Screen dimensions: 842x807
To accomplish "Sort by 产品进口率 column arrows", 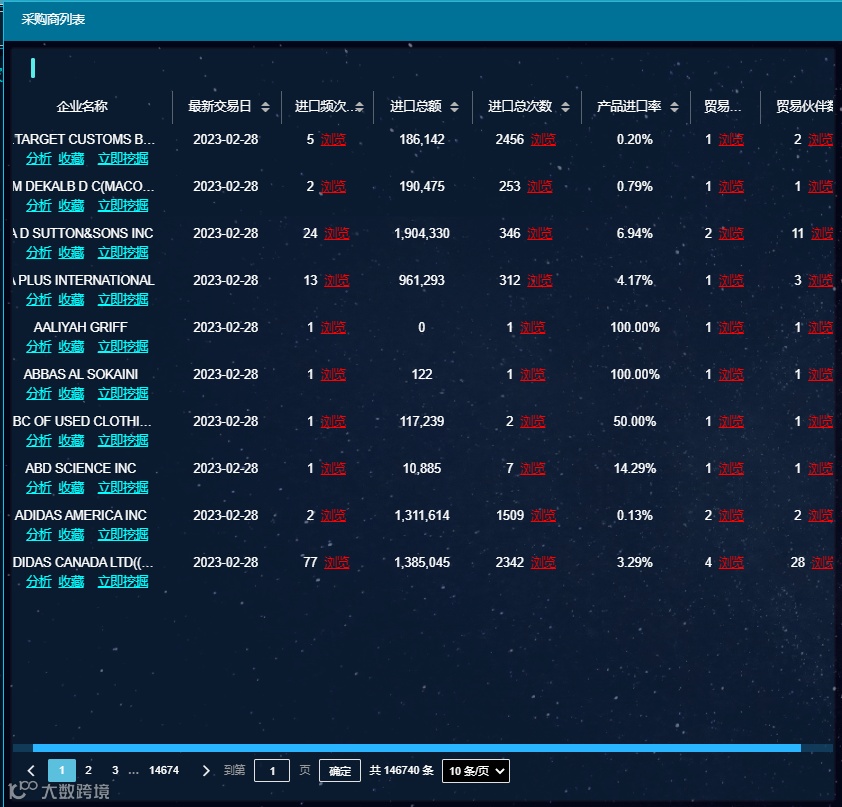I will click(x=674, y=107).
